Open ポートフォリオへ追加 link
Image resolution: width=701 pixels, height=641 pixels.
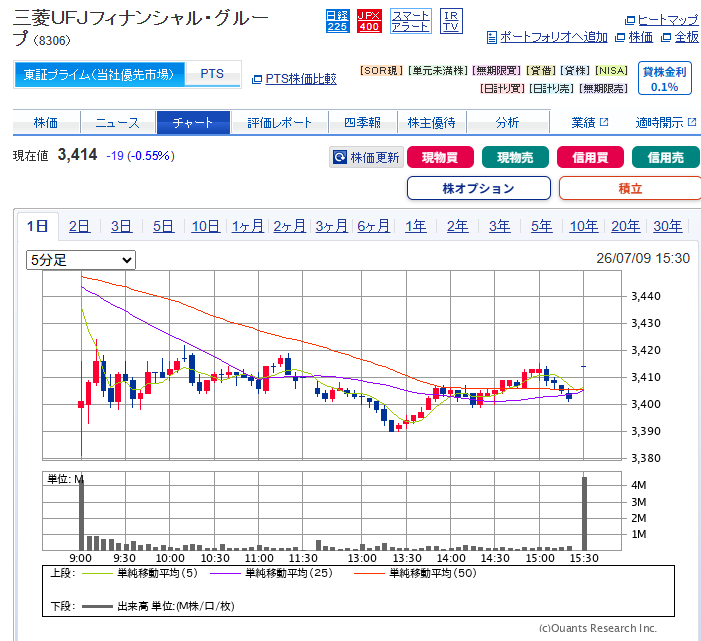point(553,37)
